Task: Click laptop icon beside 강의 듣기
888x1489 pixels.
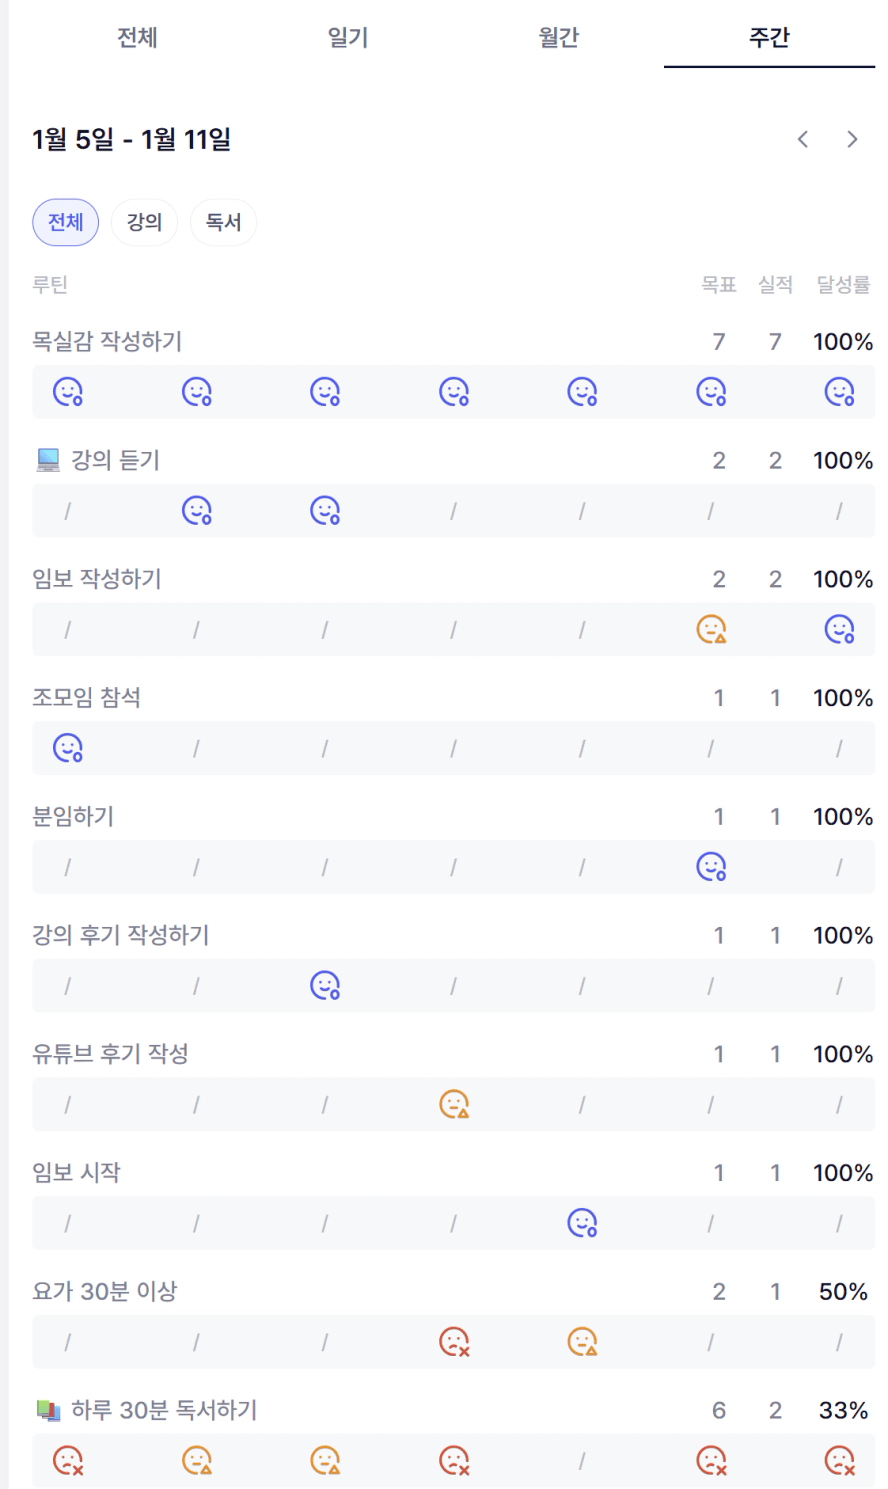Action: 48,460
